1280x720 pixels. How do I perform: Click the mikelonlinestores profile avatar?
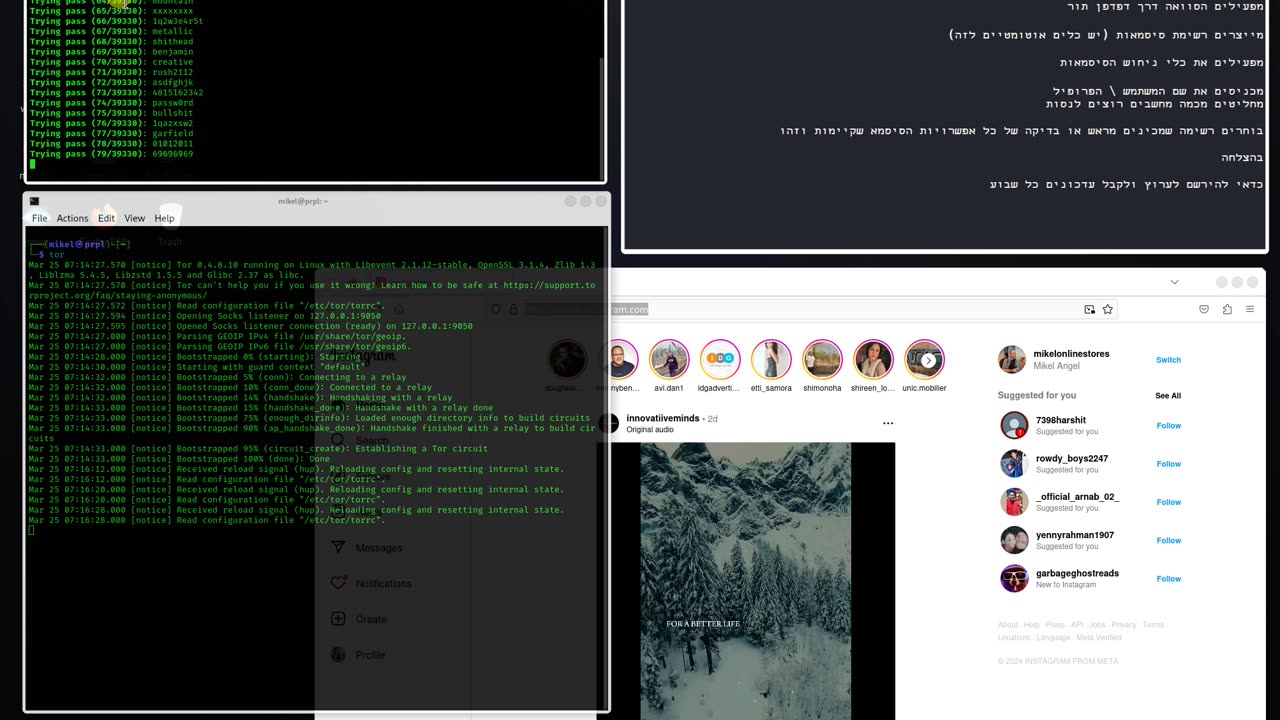click(1012, 359)
